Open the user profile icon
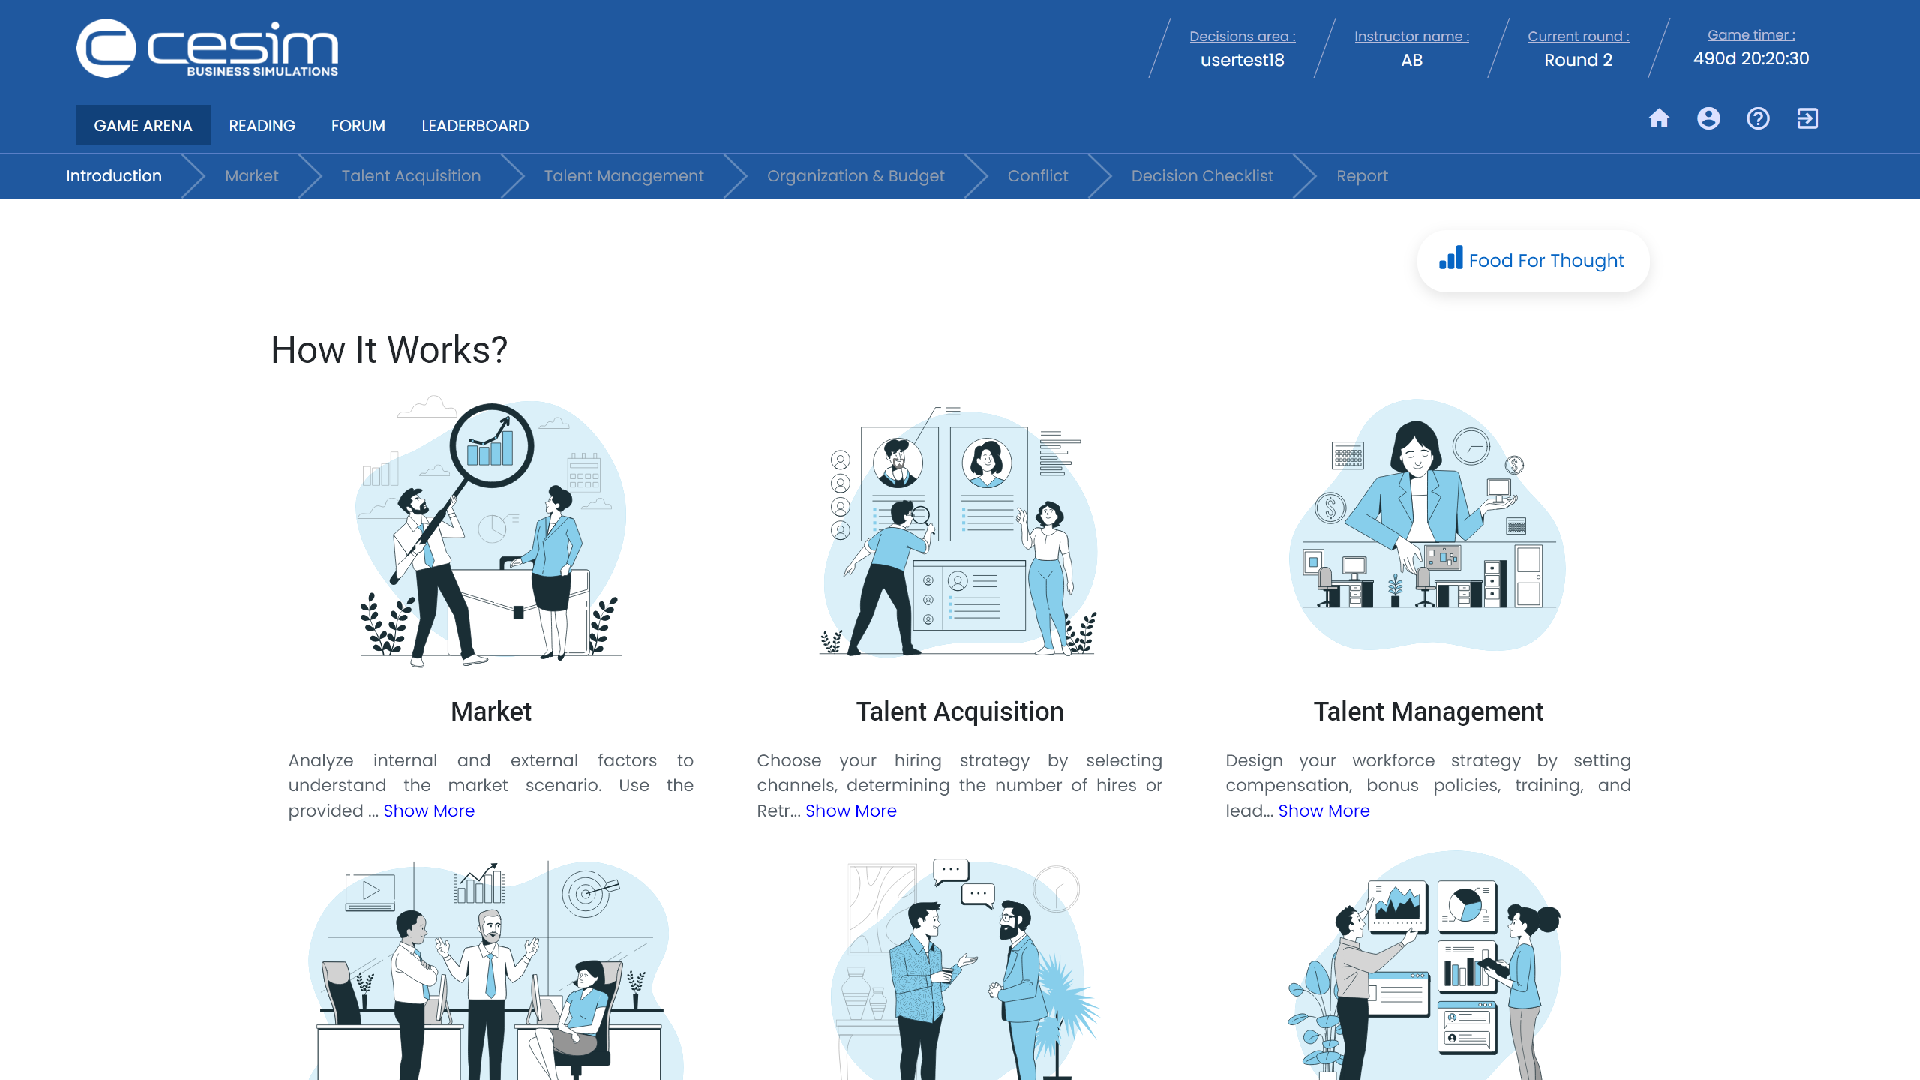Viewport: 1920px width, 1080px height. pos(1709,118)
